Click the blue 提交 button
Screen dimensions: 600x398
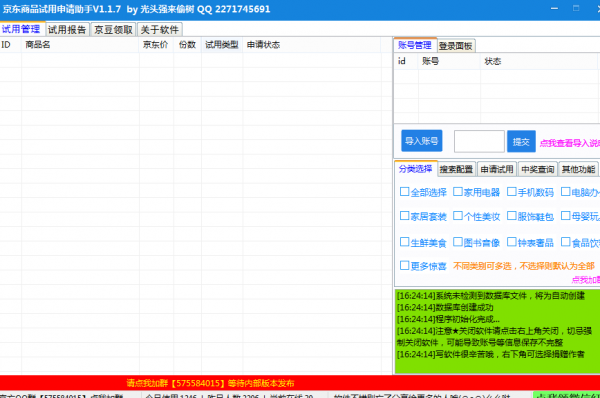coord(521,142)
